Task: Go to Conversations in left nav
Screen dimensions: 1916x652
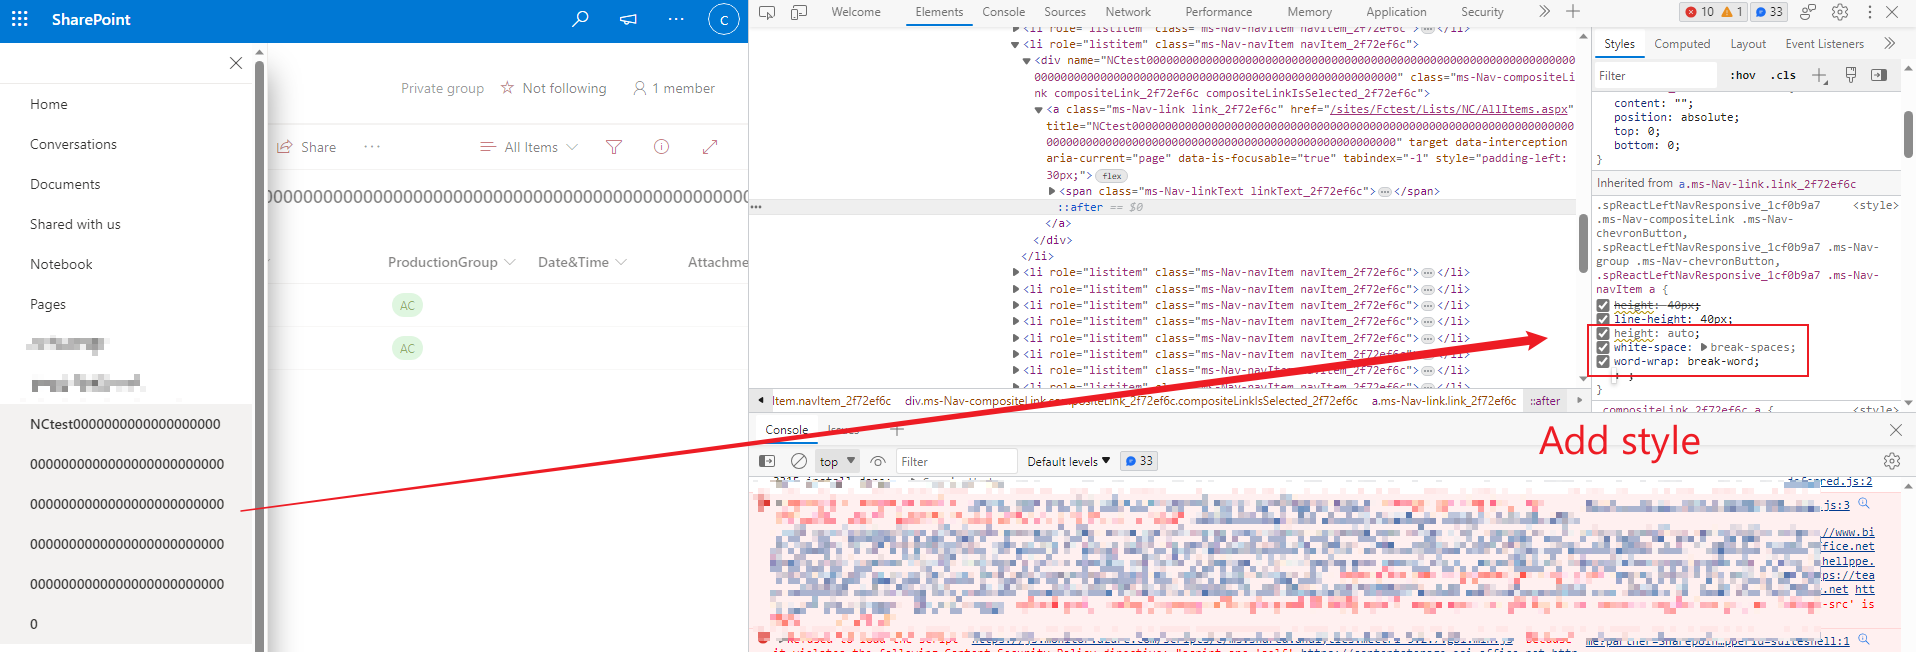Action: 73,144
